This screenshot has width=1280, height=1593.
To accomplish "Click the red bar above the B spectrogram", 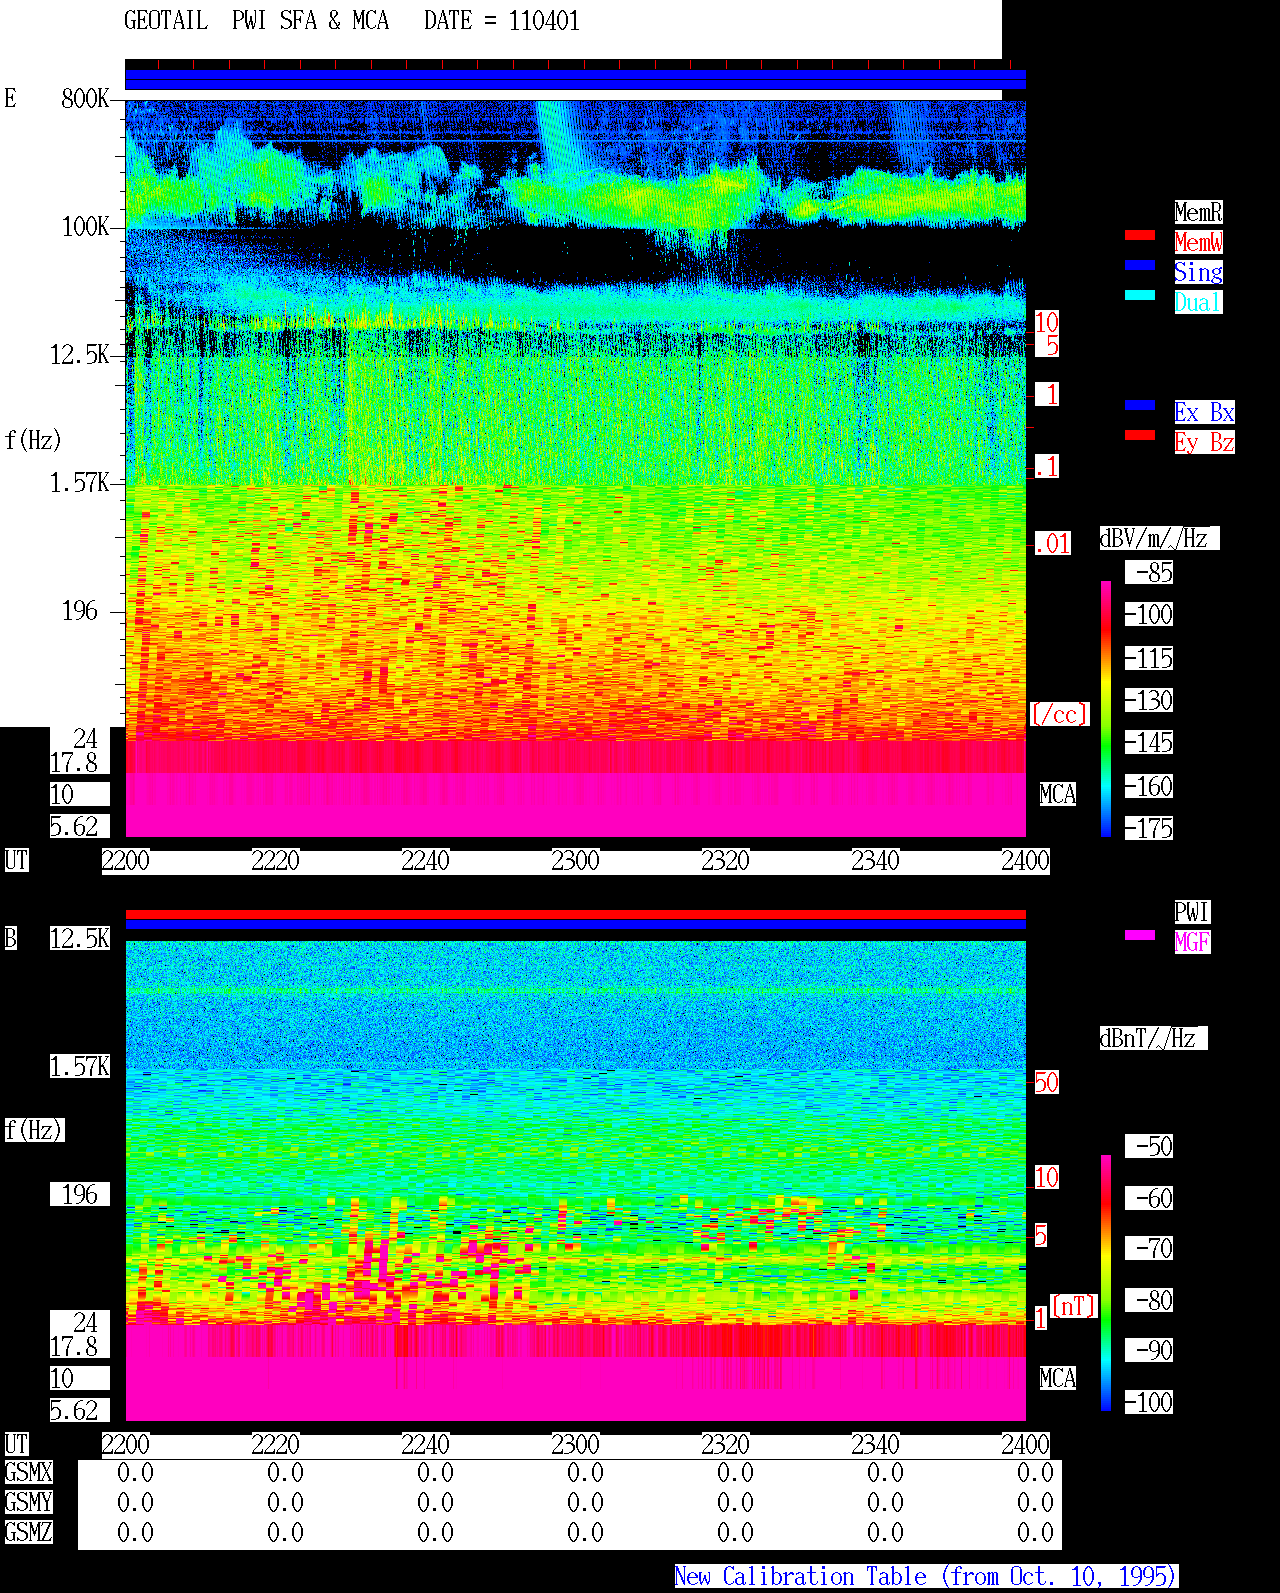I will [x=575, y=914].
